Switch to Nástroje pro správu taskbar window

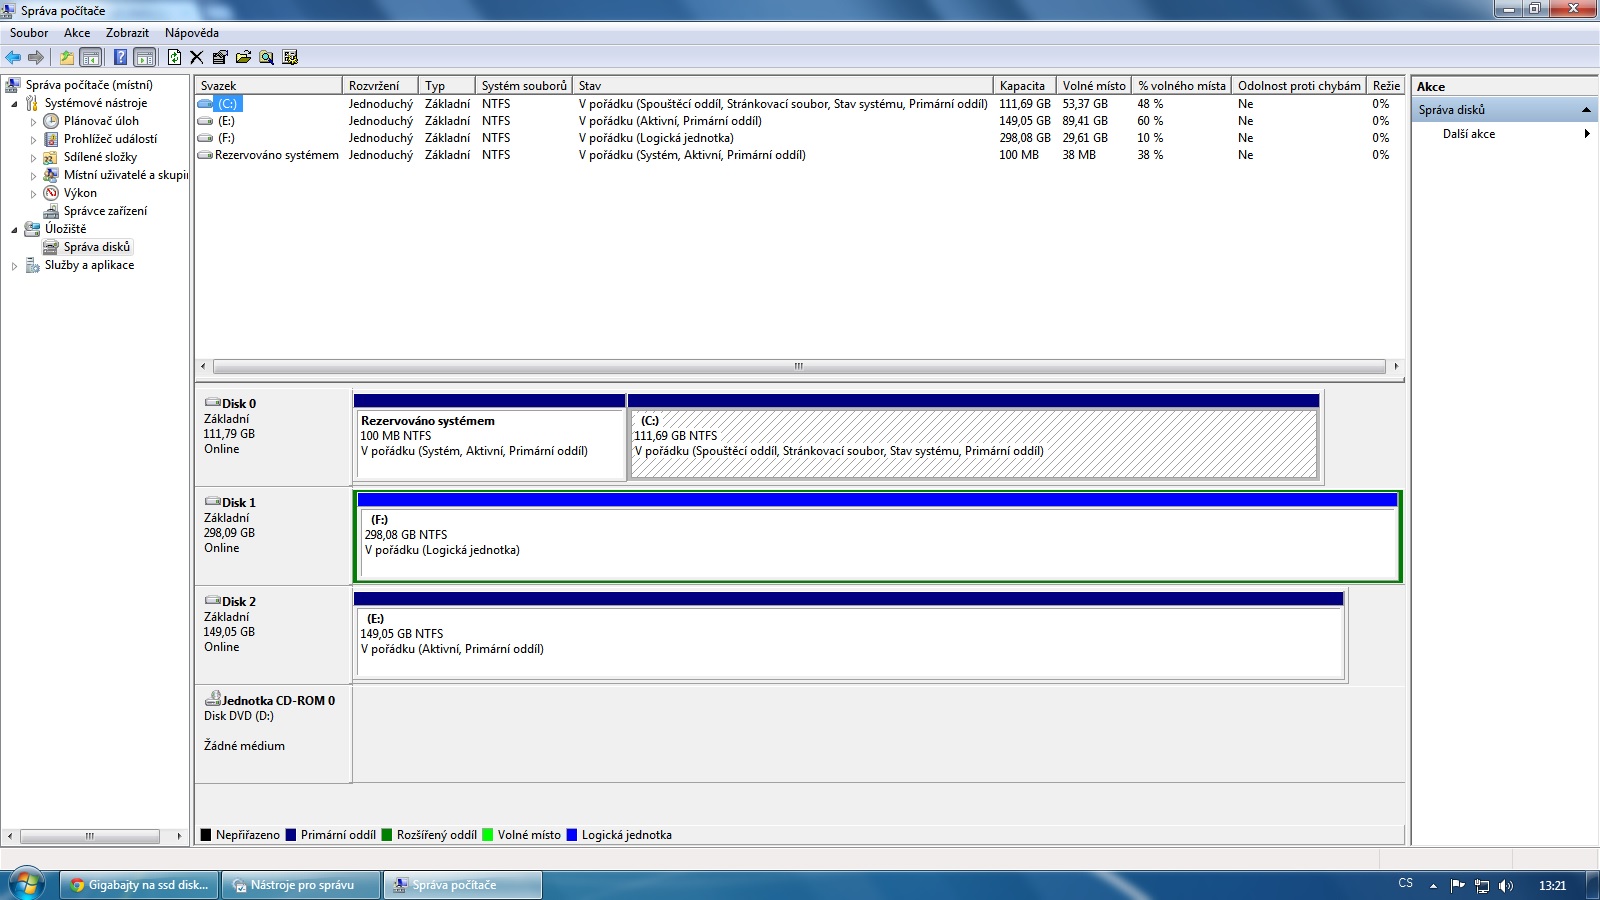pos(301,885)
